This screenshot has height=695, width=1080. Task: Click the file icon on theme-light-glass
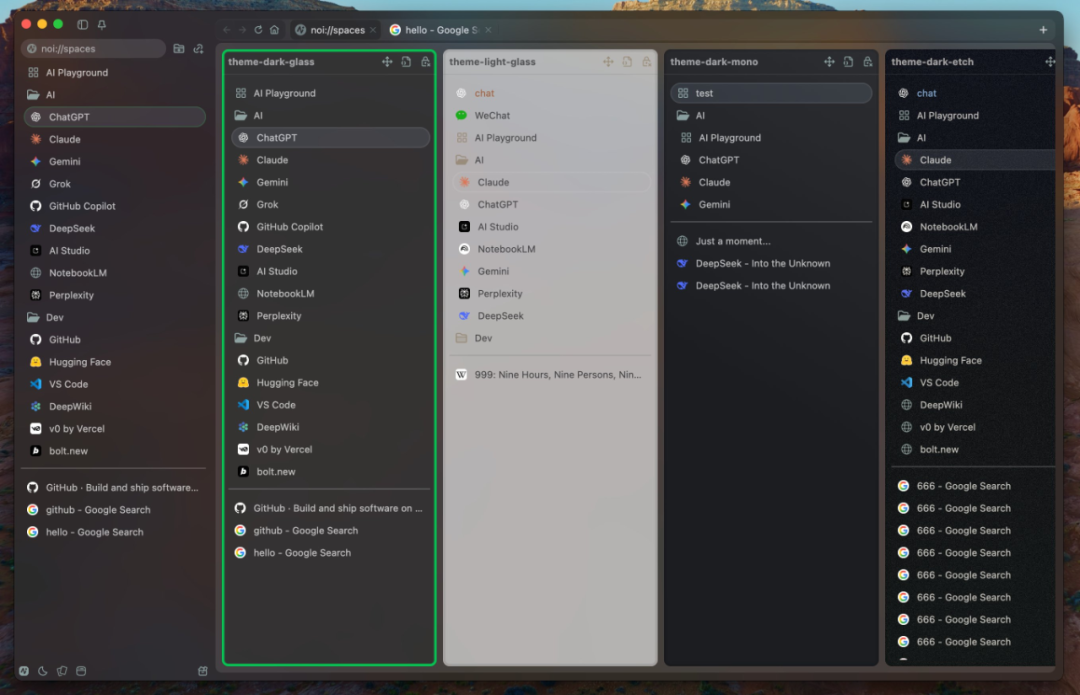click(627, 61)
